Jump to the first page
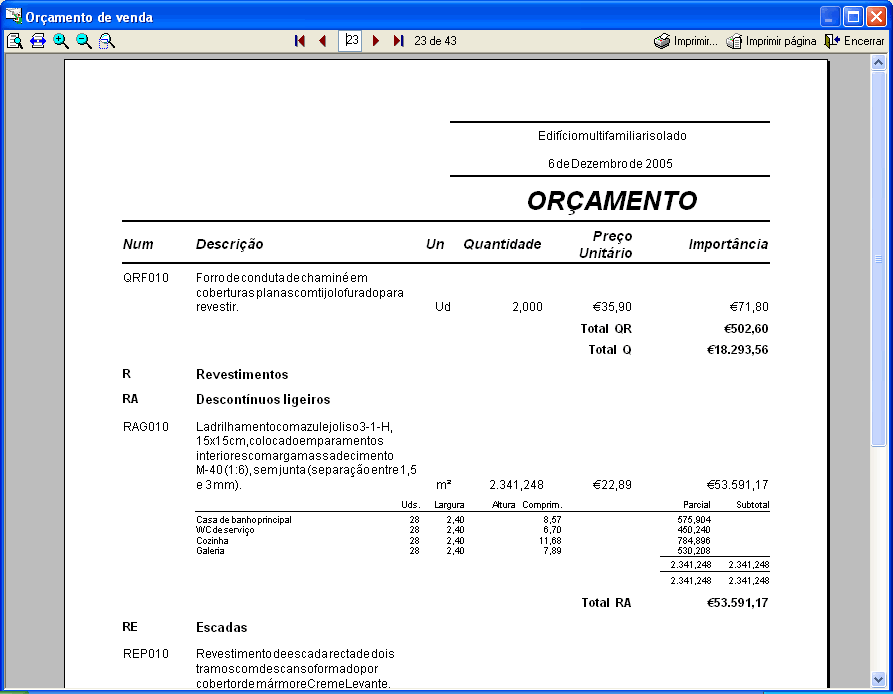Viewport: 893px width, 694px height. (299, 41)
